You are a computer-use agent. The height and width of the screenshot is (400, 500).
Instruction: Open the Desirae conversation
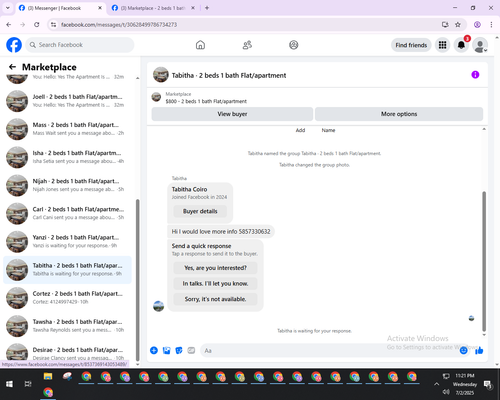(67, 352)
